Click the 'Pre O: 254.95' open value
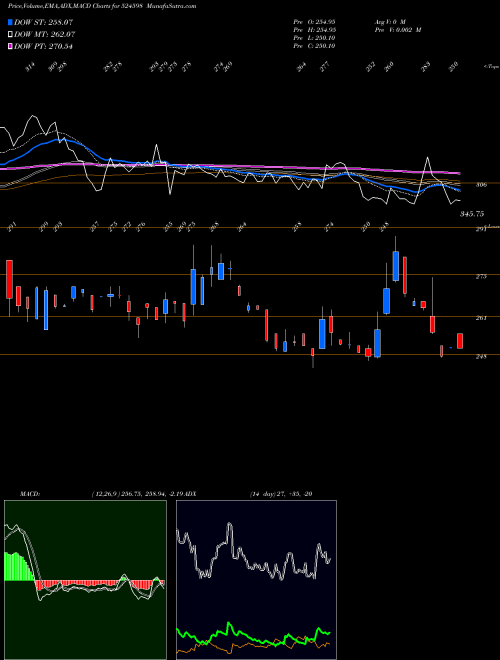Screen dimensions: 500x660 coord(314,21)
